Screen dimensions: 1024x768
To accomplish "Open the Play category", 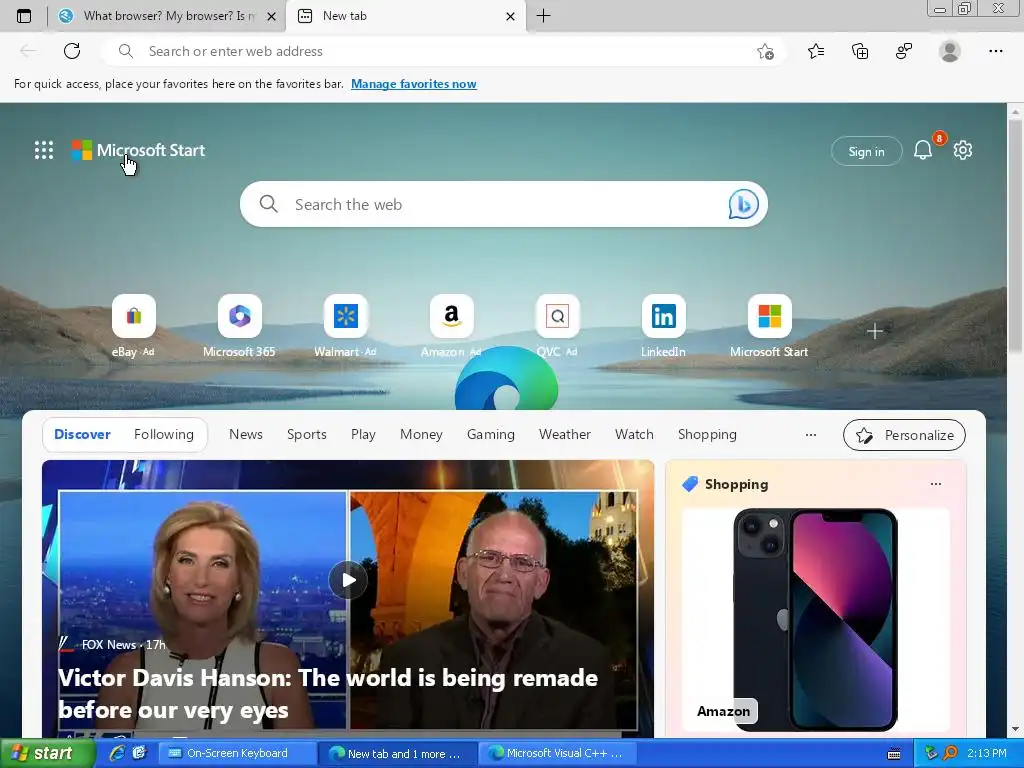I will pos(363,434).
